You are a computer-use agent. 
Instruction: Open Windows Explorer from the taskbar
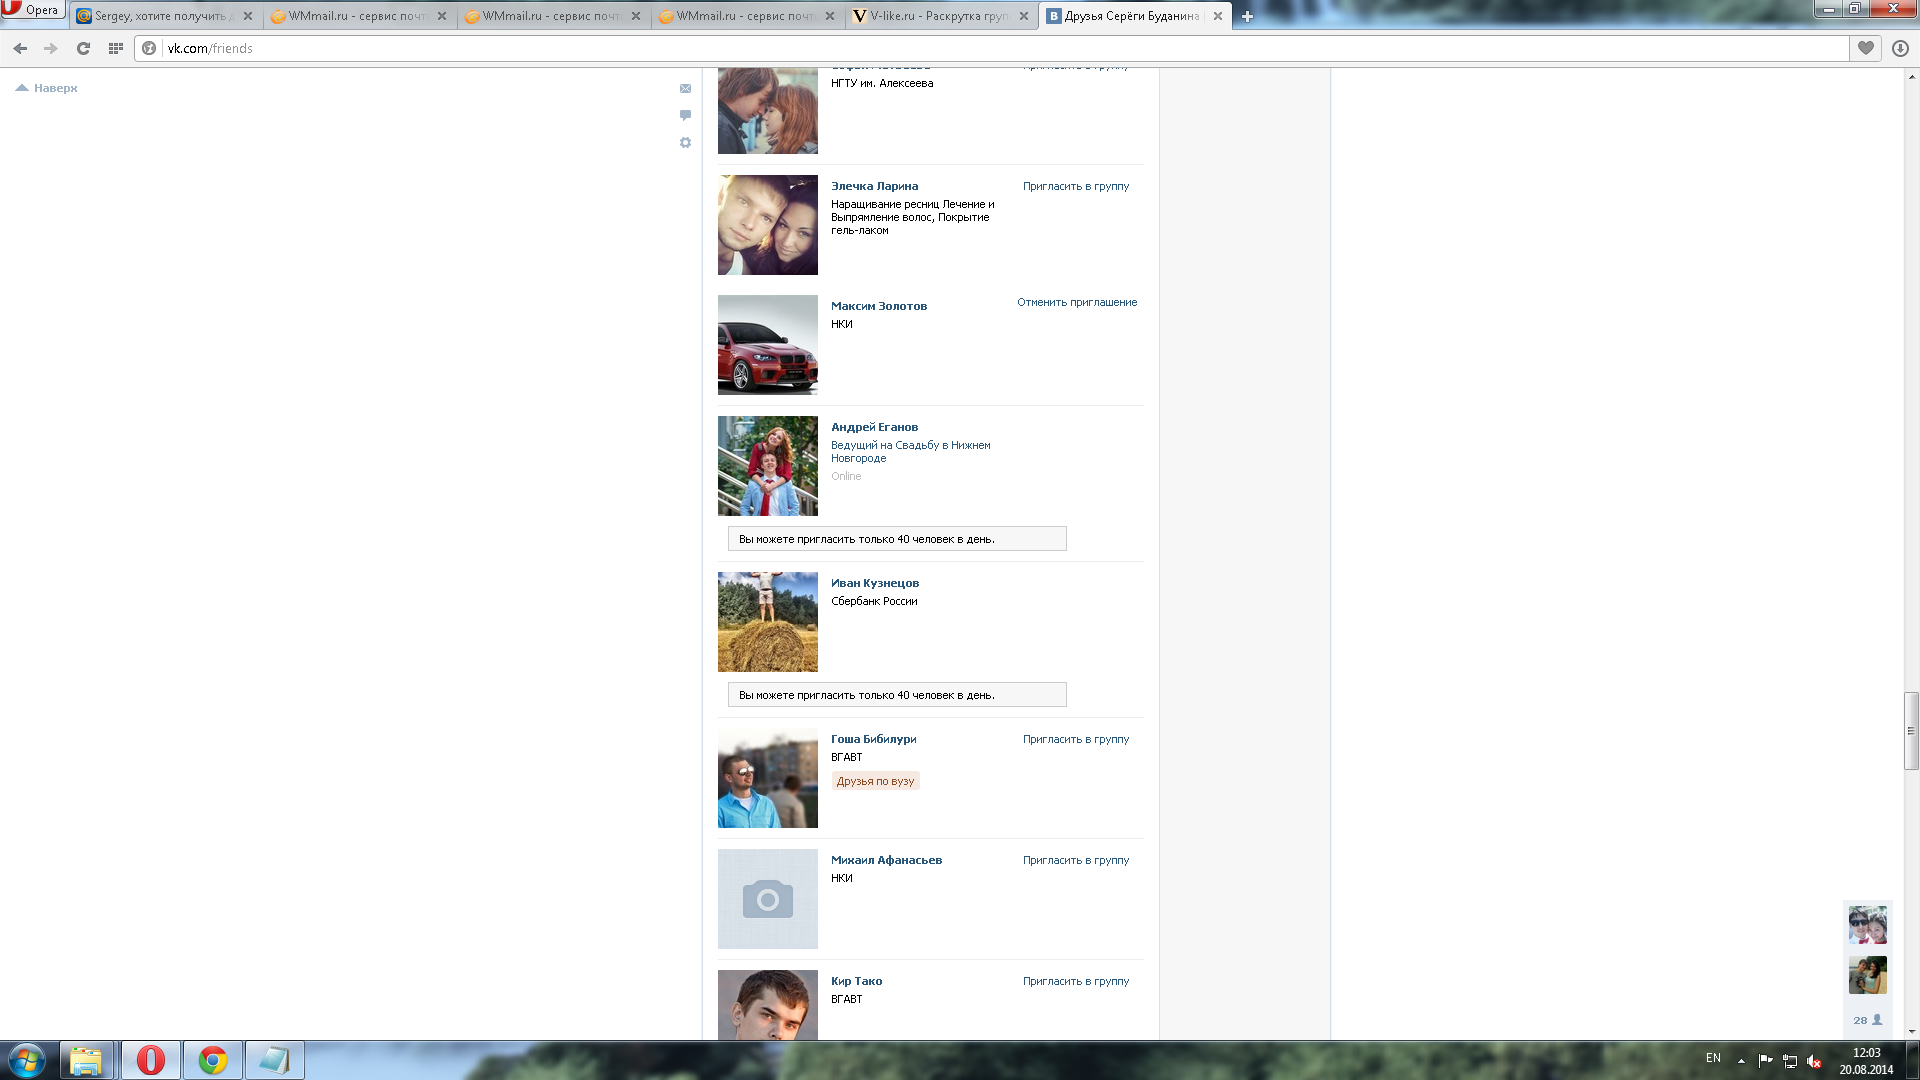click(x=86, y=1060)
